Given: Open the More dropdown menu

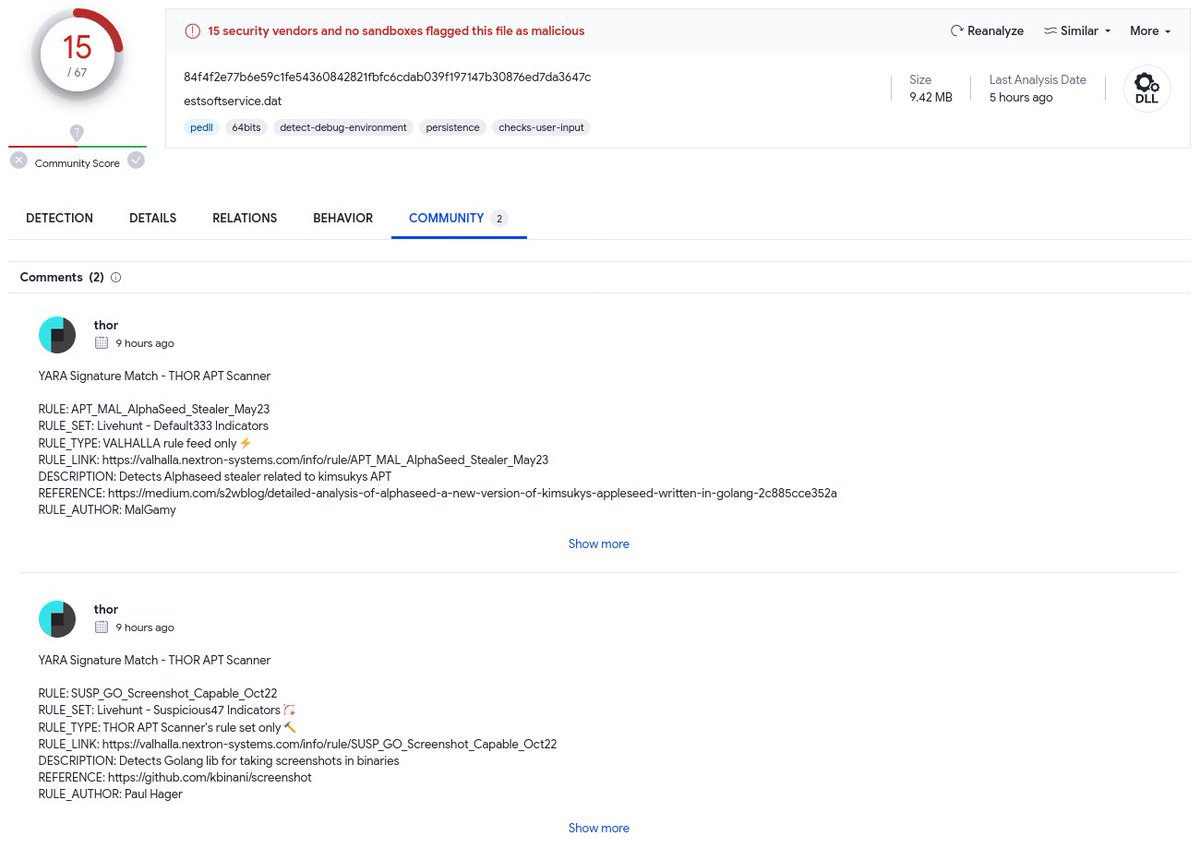Looking at the screenshot, I should [x=1150, y=31].
